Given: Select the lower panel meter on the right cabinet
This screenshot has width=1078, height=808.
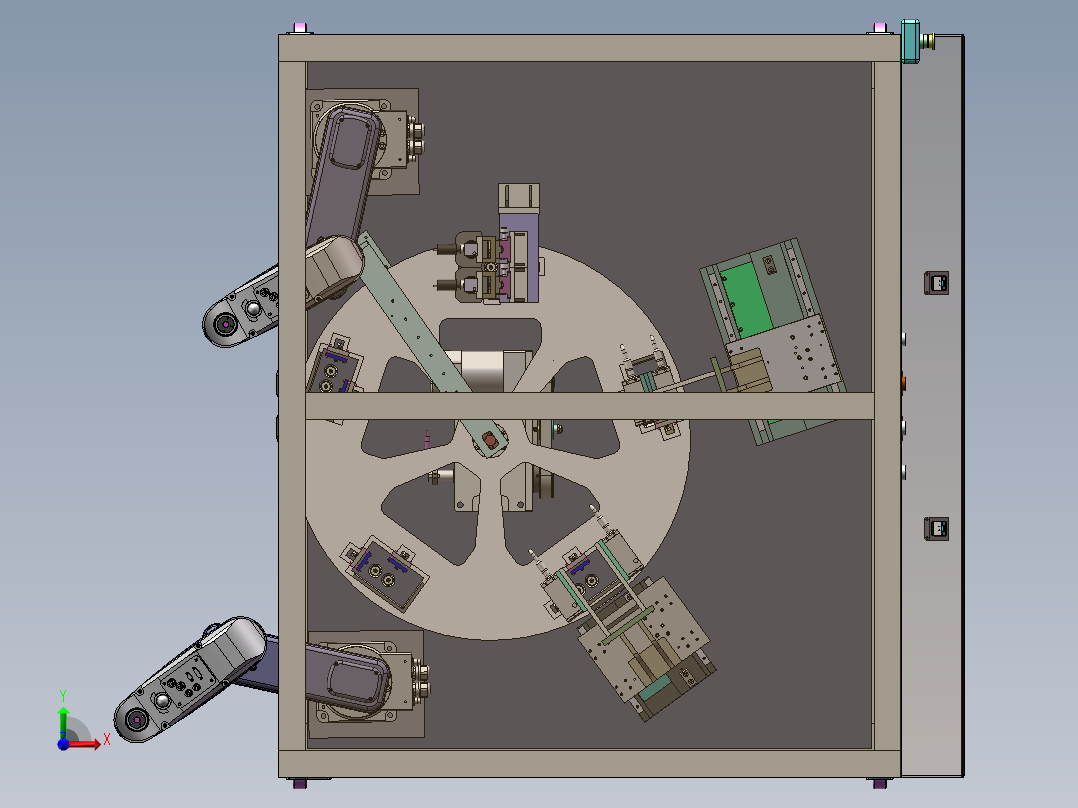Looking at the screenshot, I should tap(936, 529).
